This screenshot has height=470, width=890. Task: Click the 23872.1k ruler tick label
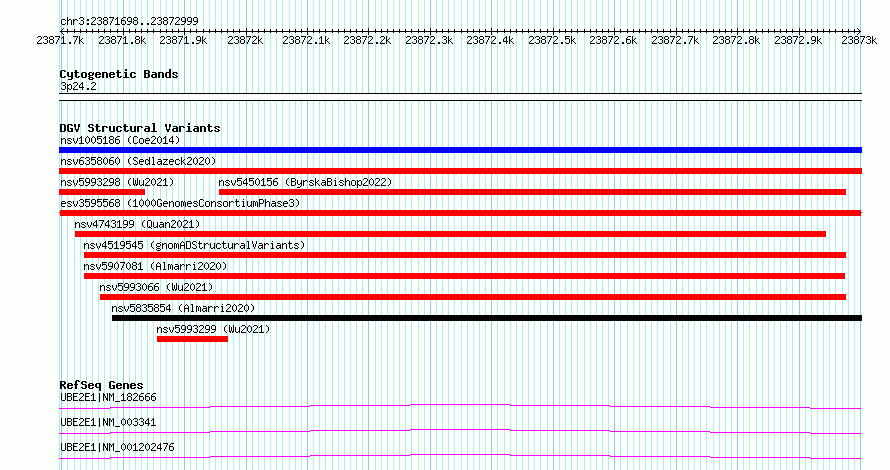pyautogui.click(x=307, y=40)
